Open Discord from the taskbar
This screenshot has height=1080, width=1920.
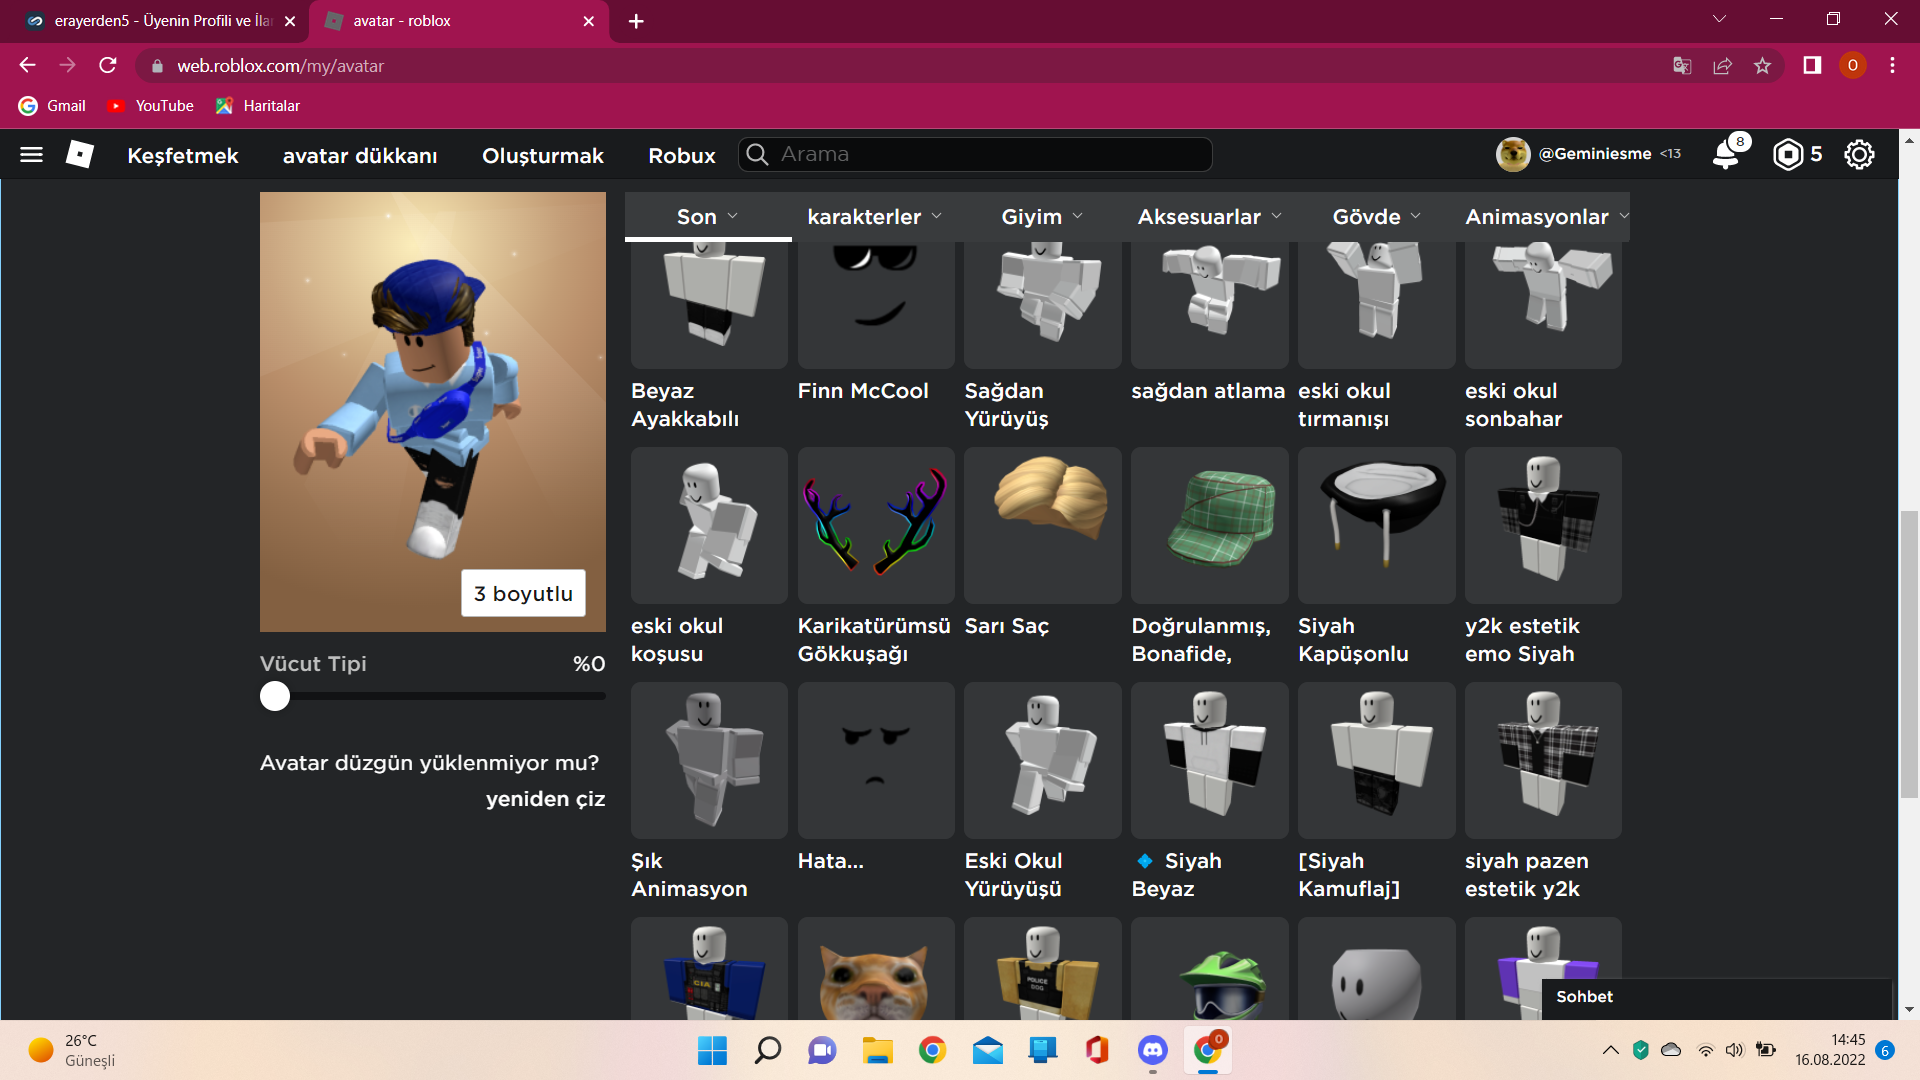1153,1050
